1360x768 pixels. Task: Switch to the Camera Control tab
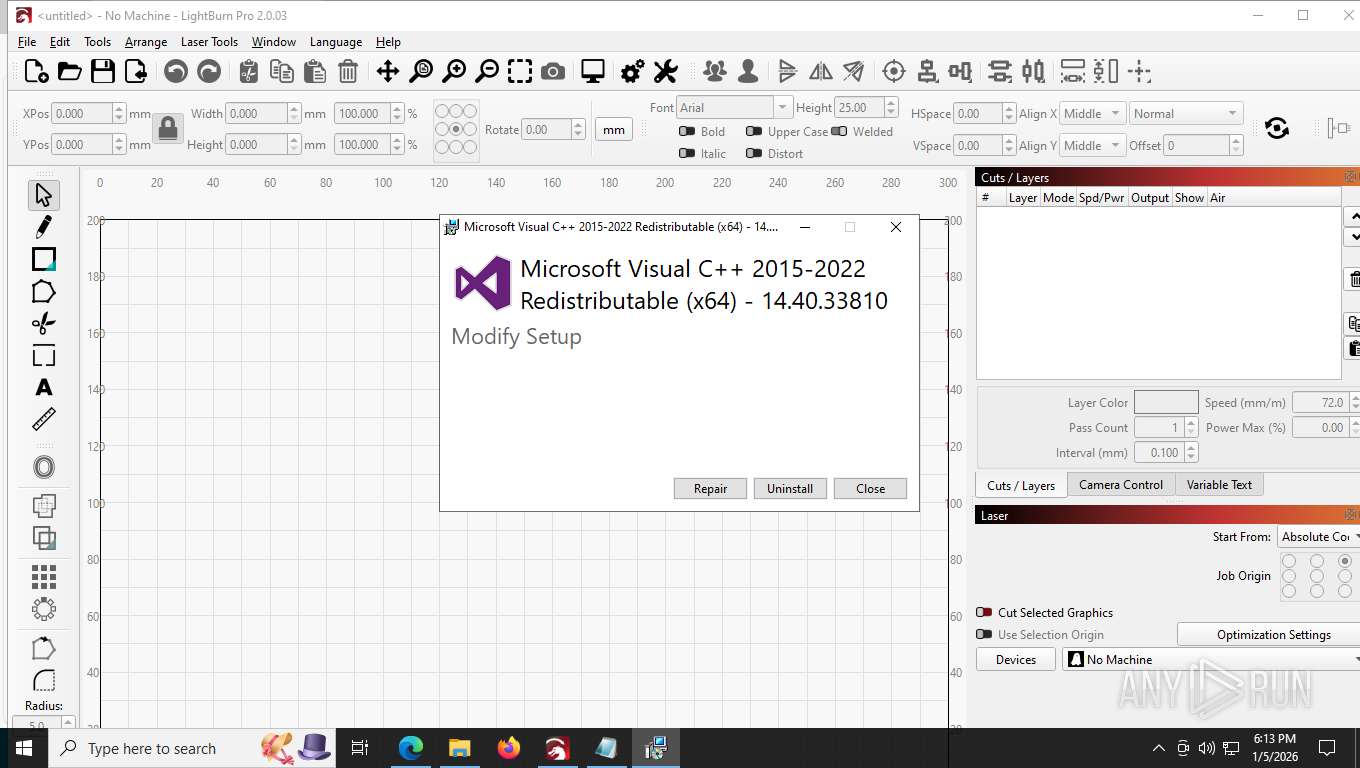pos(1120,484)
